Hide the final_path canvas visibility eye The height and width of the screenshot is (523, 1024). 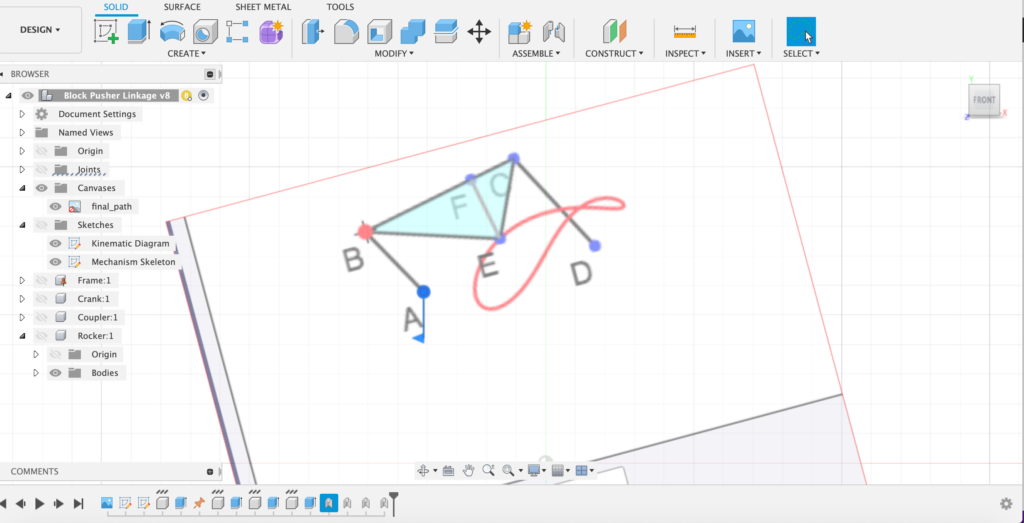coord(56,206)
